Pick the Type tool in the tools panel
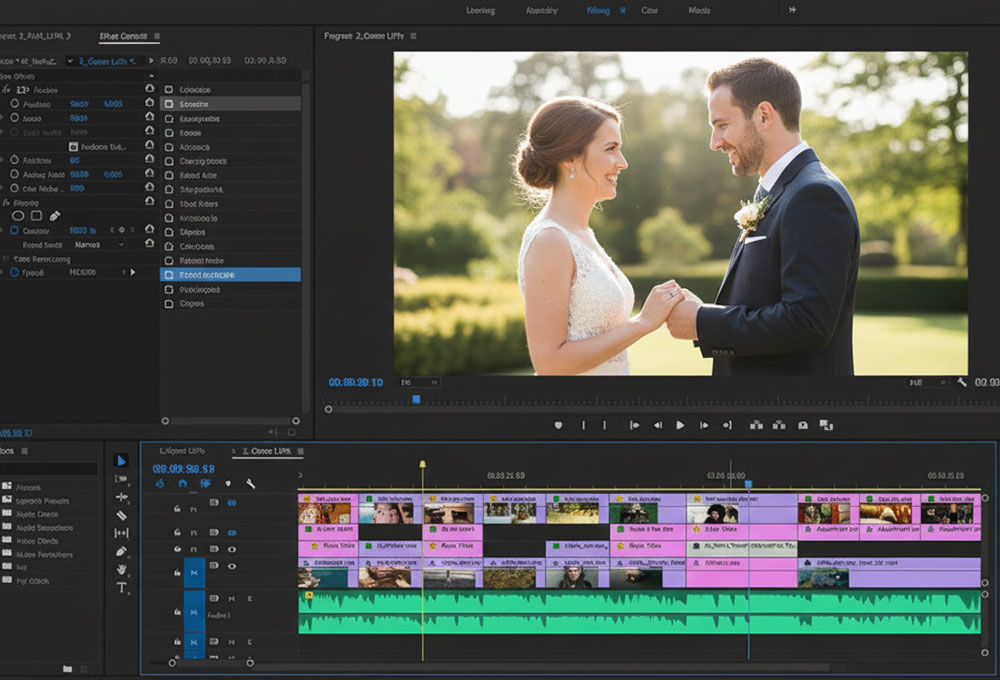Screen dimensions: 1000x680 coord(122,587)
